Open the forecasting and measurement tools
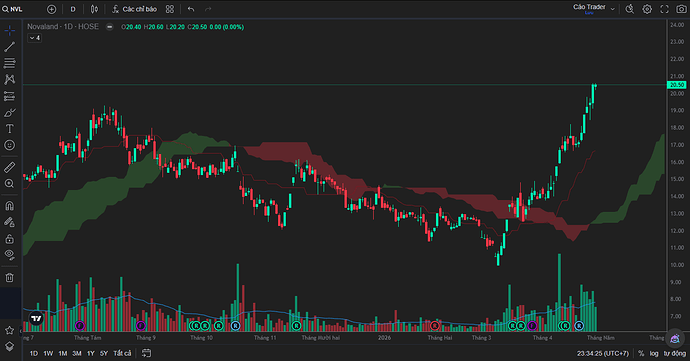 [9, 96]
